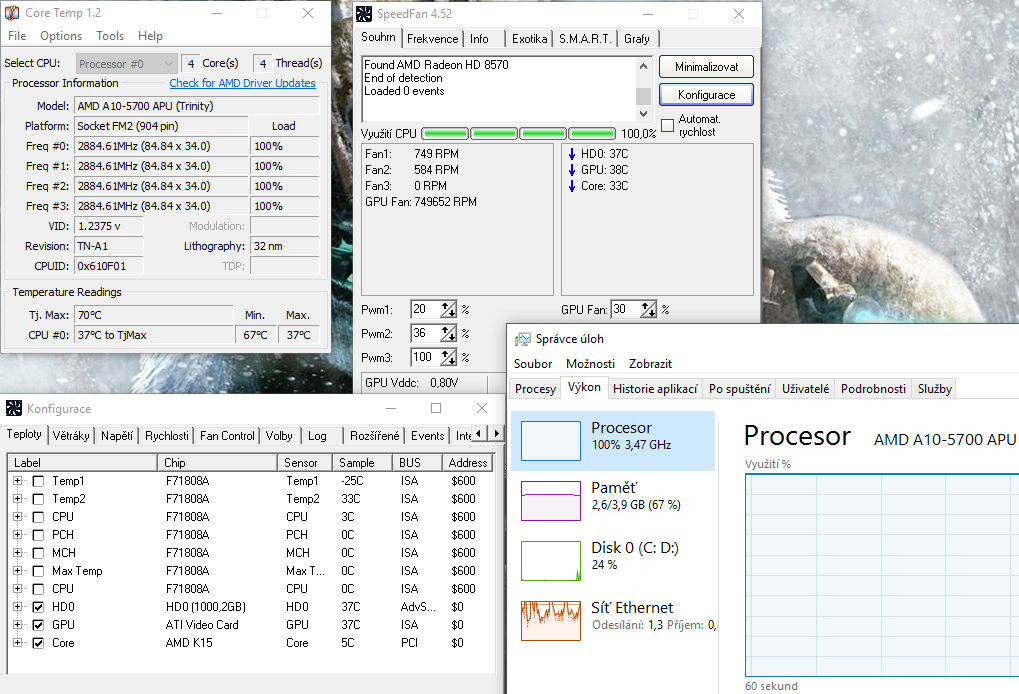
Task: Switch to SpeedFan S.M.A.R.T. tab
Action: point(585,39)
